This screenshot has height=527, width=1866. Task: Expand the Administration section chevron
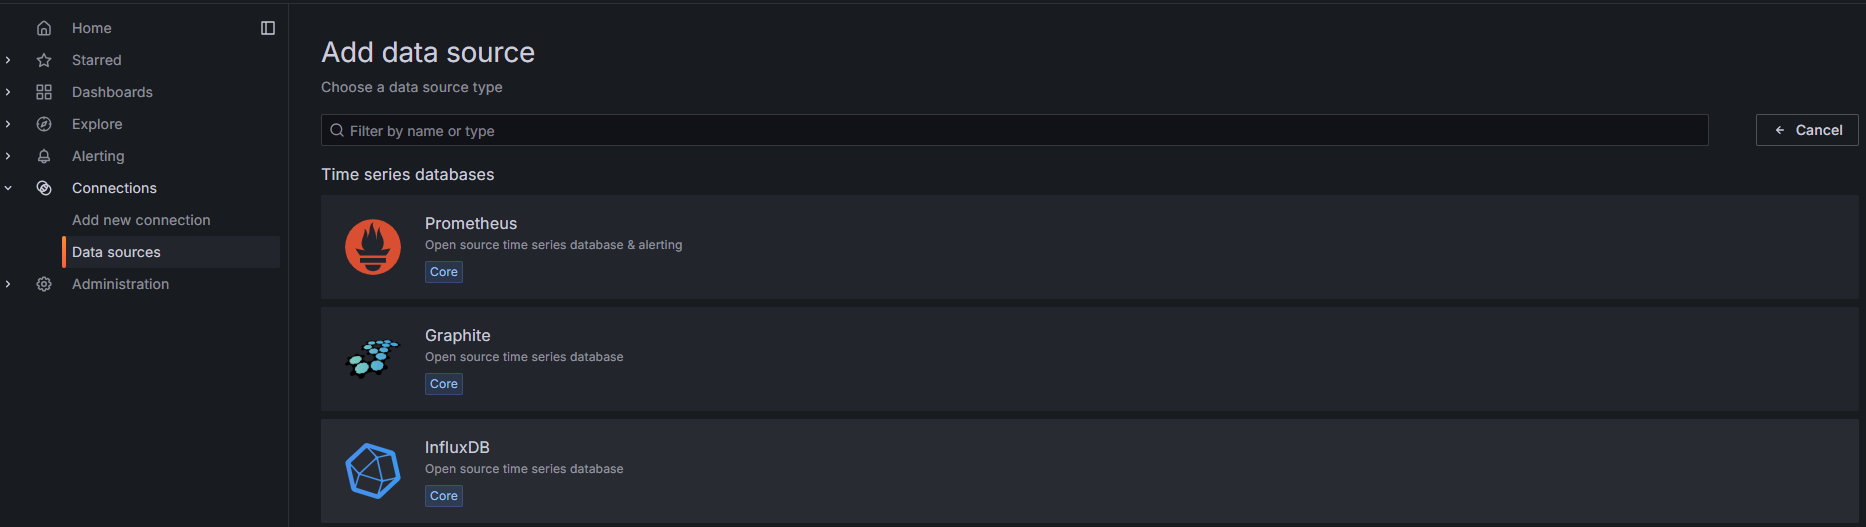tap(8, 284)
